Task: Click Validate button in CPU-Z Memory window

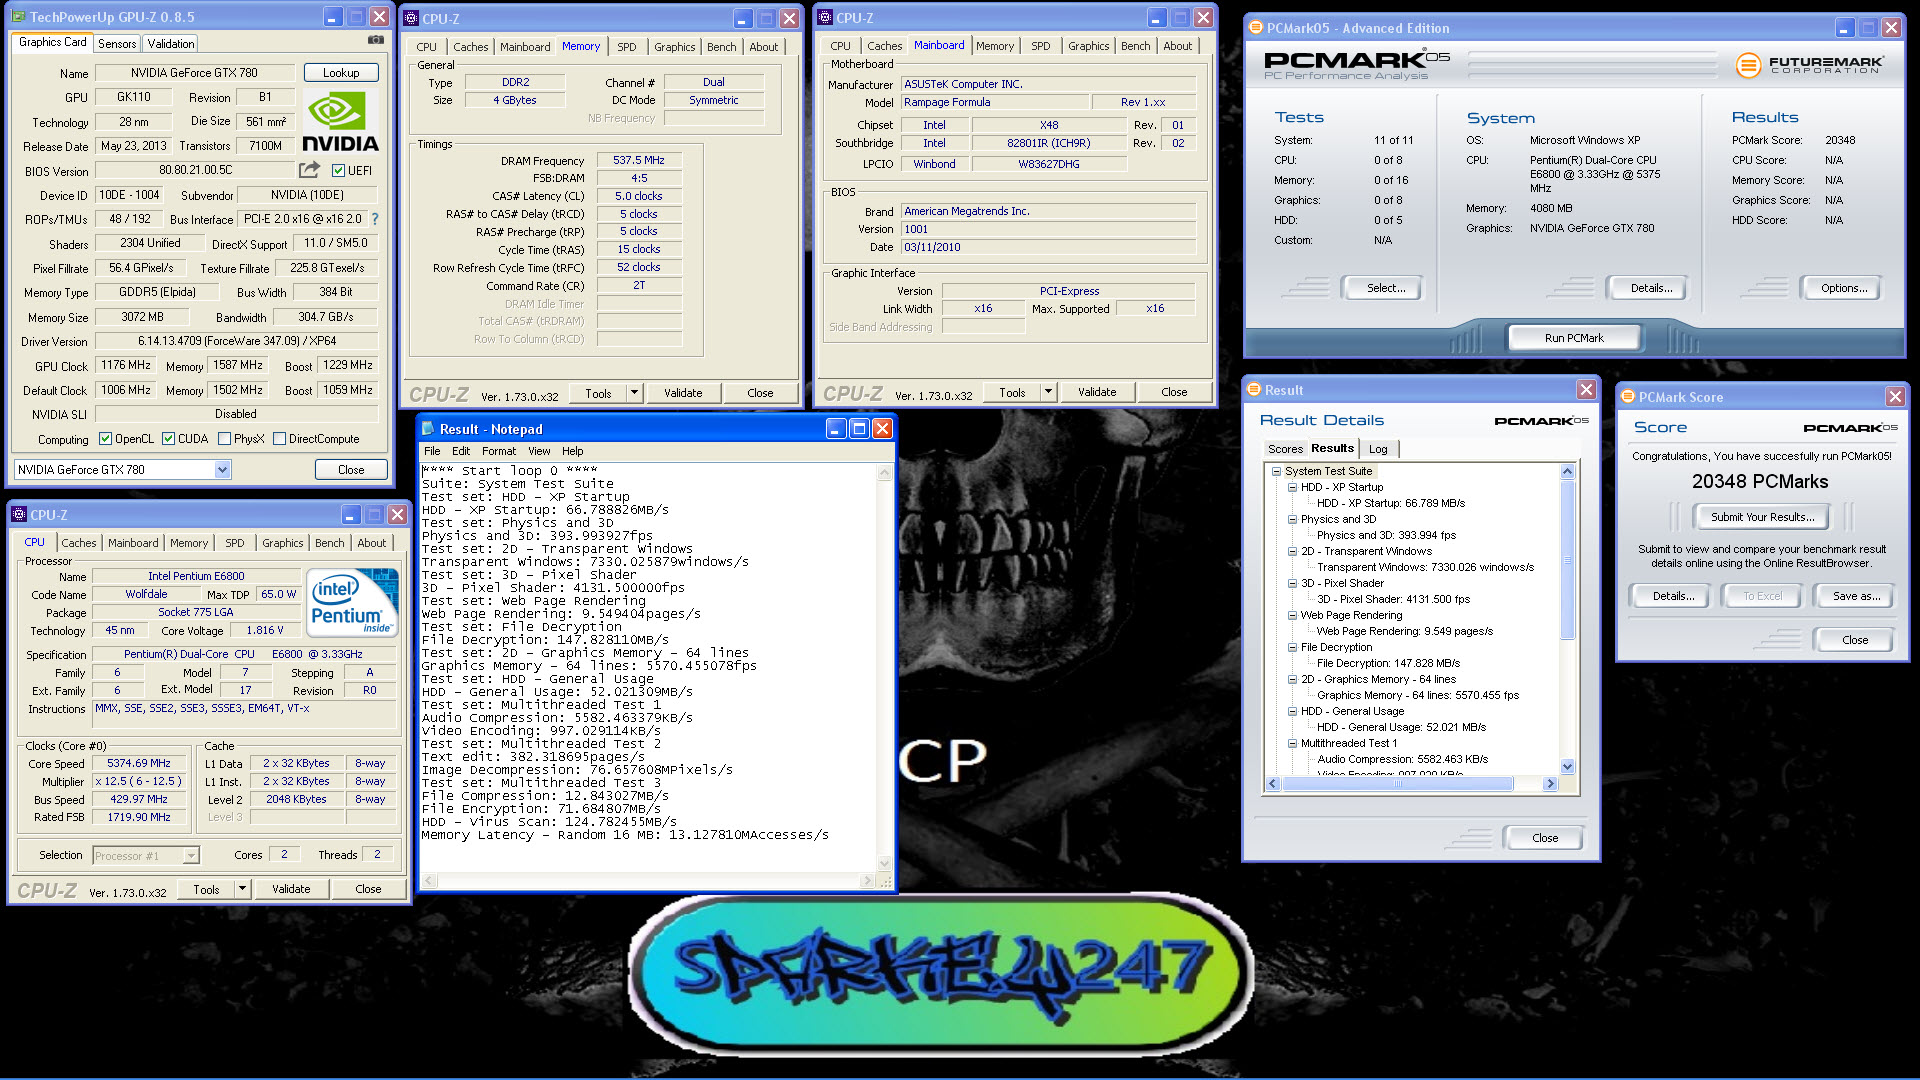Action: (683, 393)
